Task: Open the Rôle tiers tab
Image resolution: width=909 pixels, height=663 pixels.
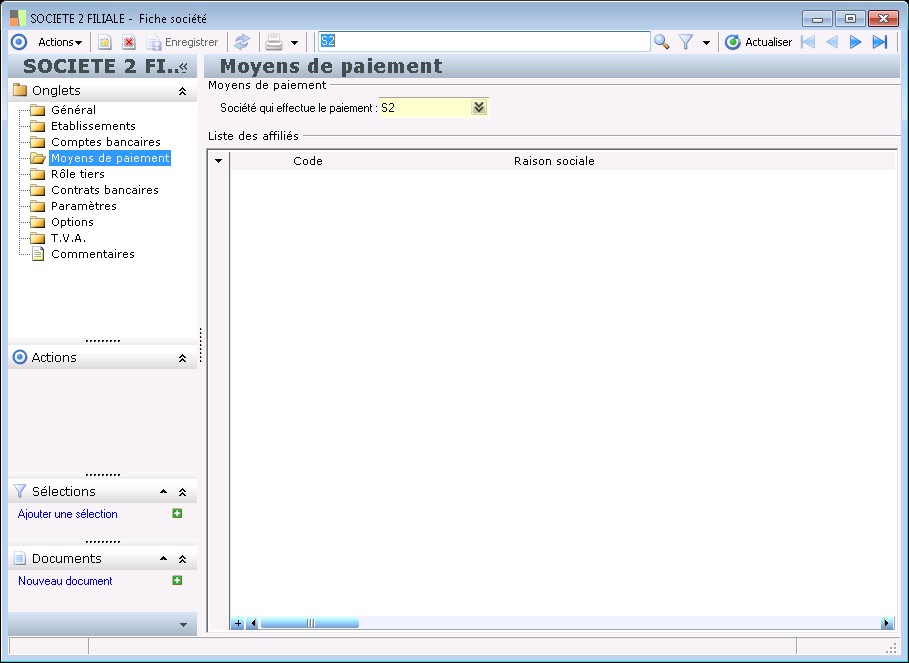Action: pyautogui.click(x=78, y=174)
